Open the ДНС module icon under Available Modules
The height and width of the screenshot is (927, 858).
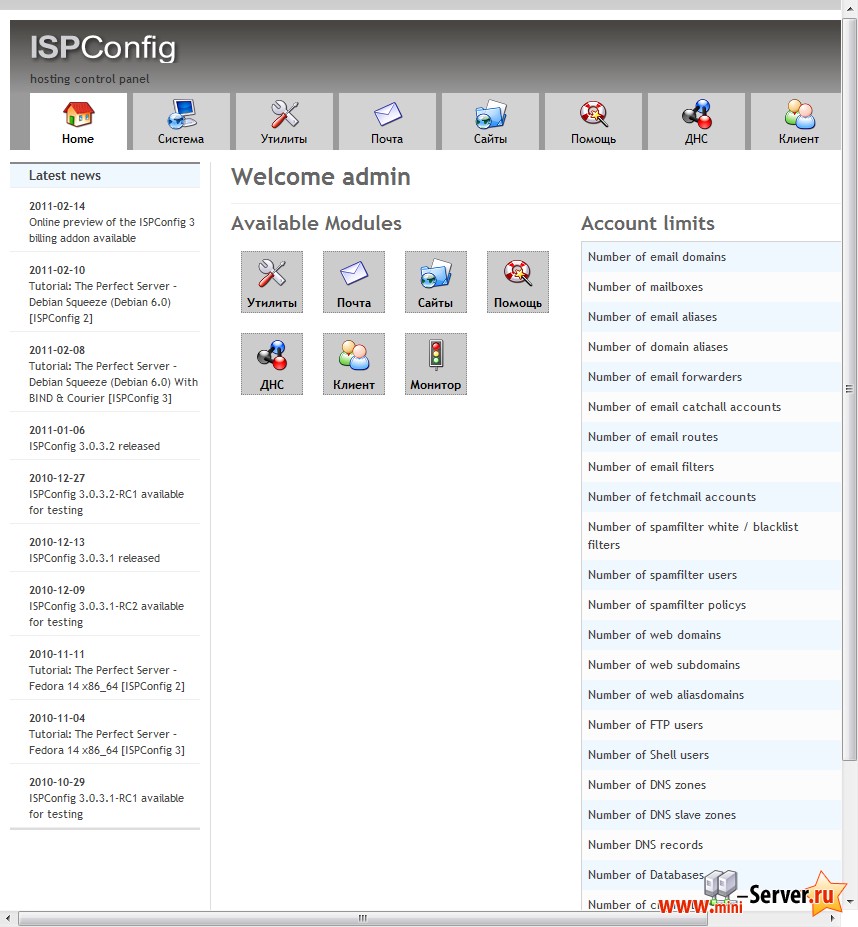click(x=272, y=363)
